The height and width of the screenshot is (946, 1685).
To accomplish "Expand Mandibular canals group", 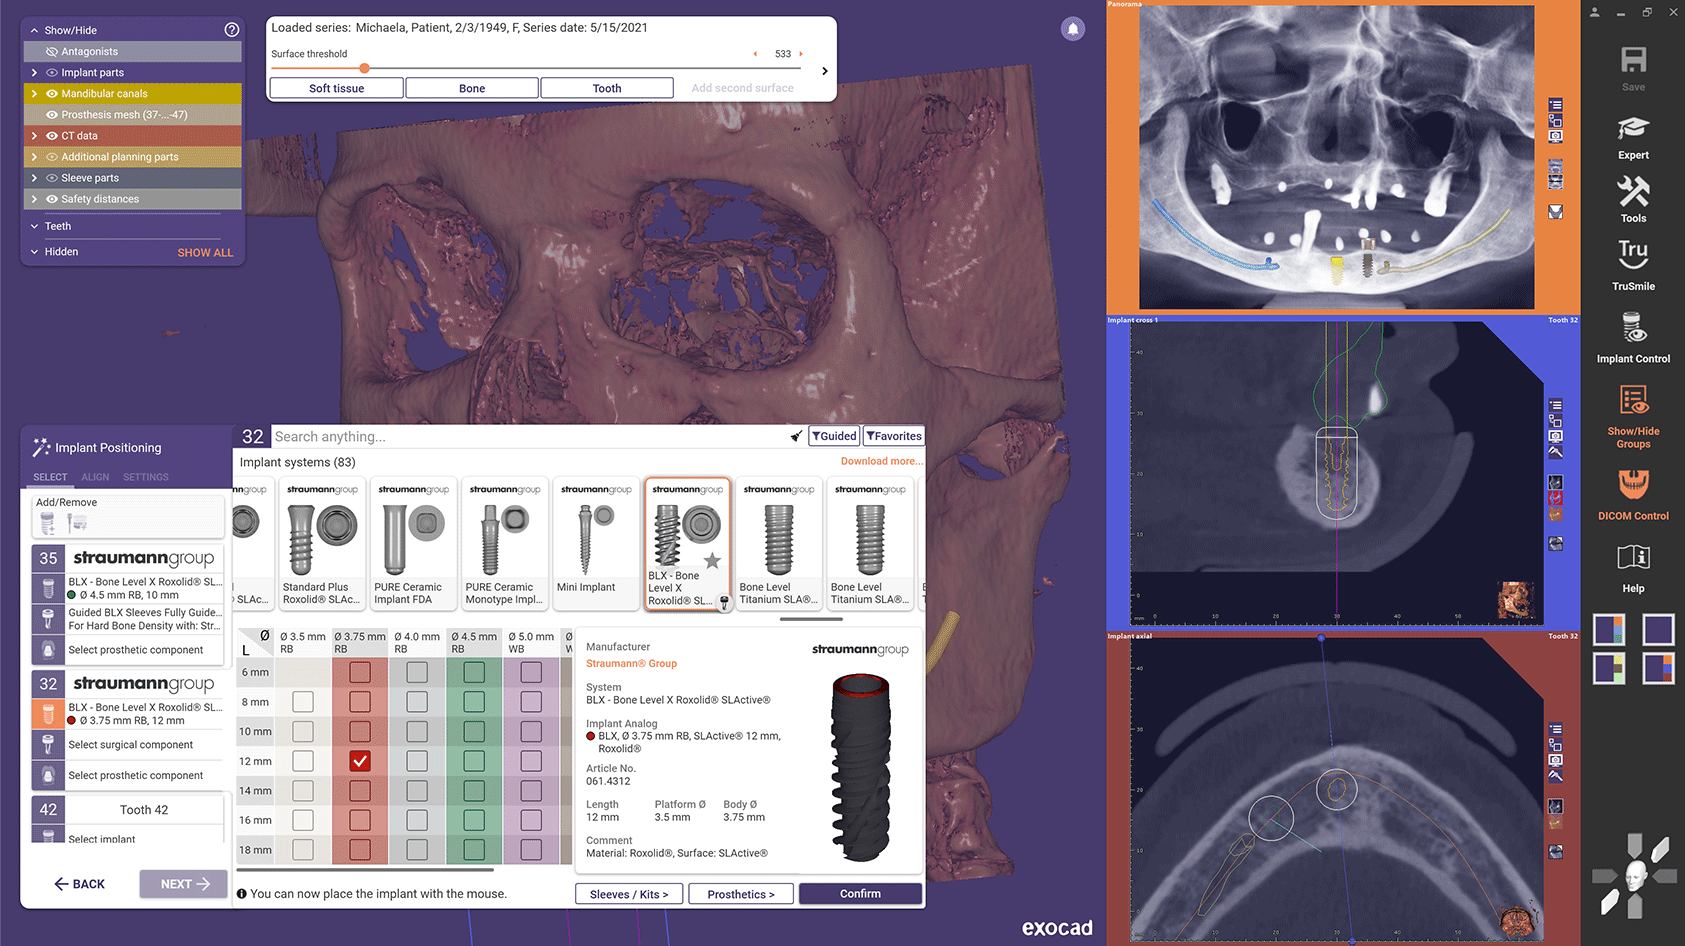I will coord(35,94).
